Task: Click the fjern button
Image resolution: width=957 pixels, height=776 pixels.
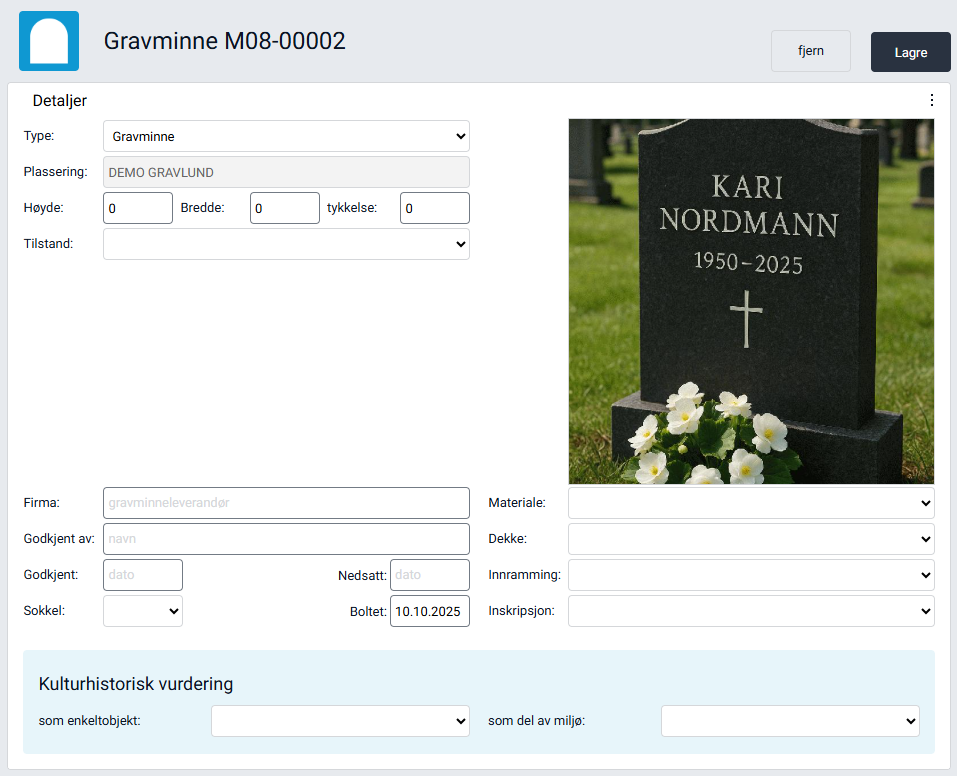Action: tap(810, 51)
